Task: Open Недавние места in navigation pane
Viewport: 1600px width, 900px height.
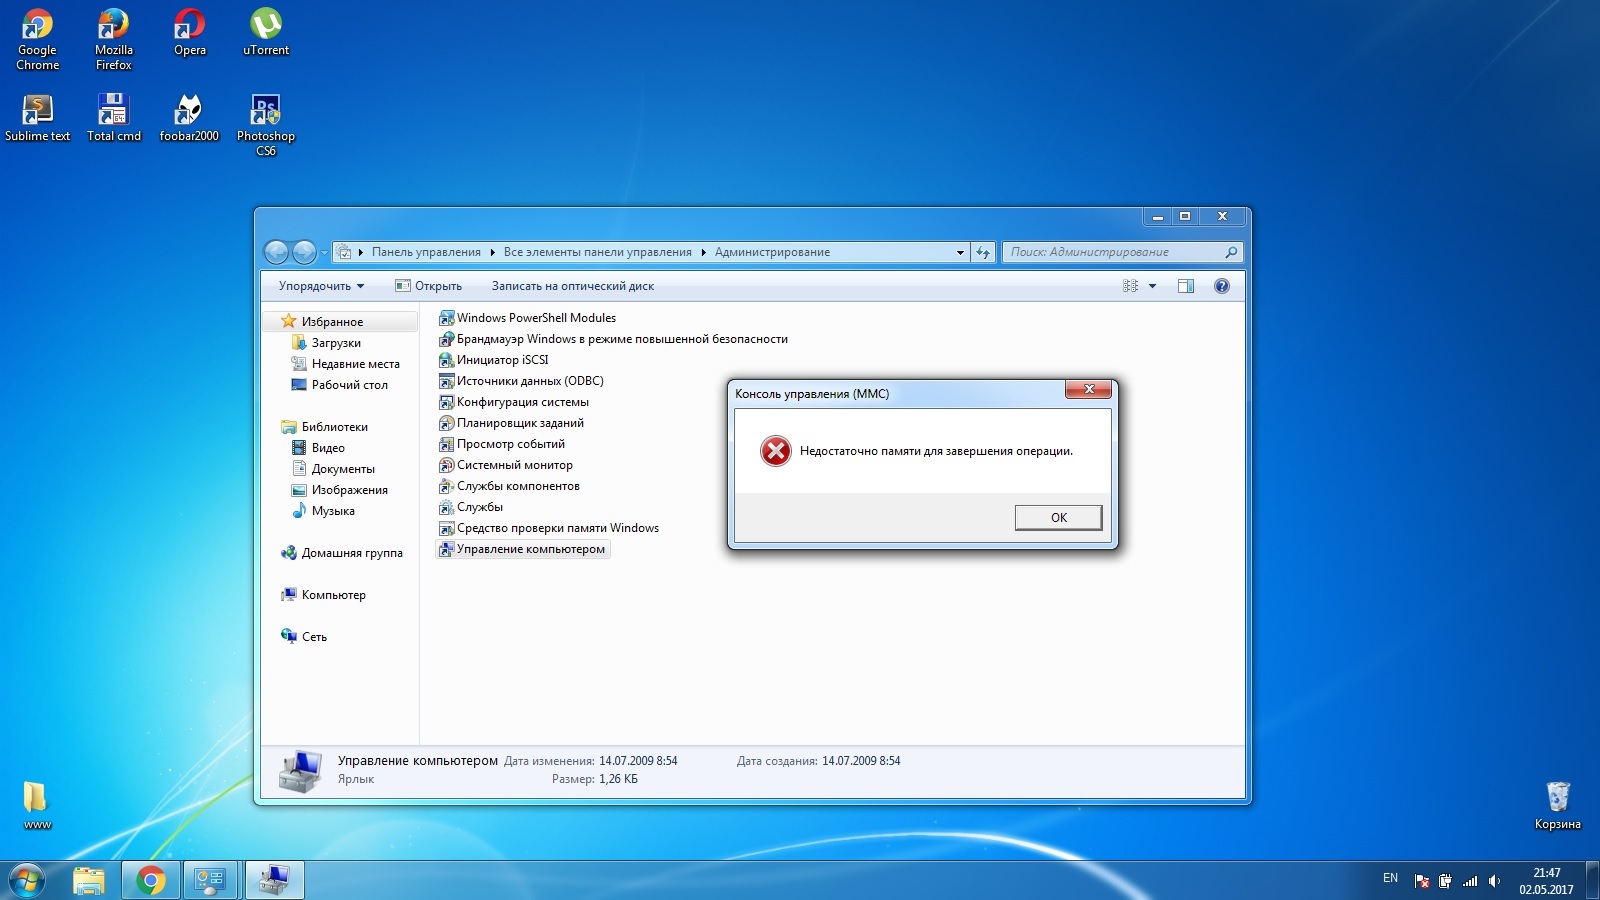Action: click(355, 364)
